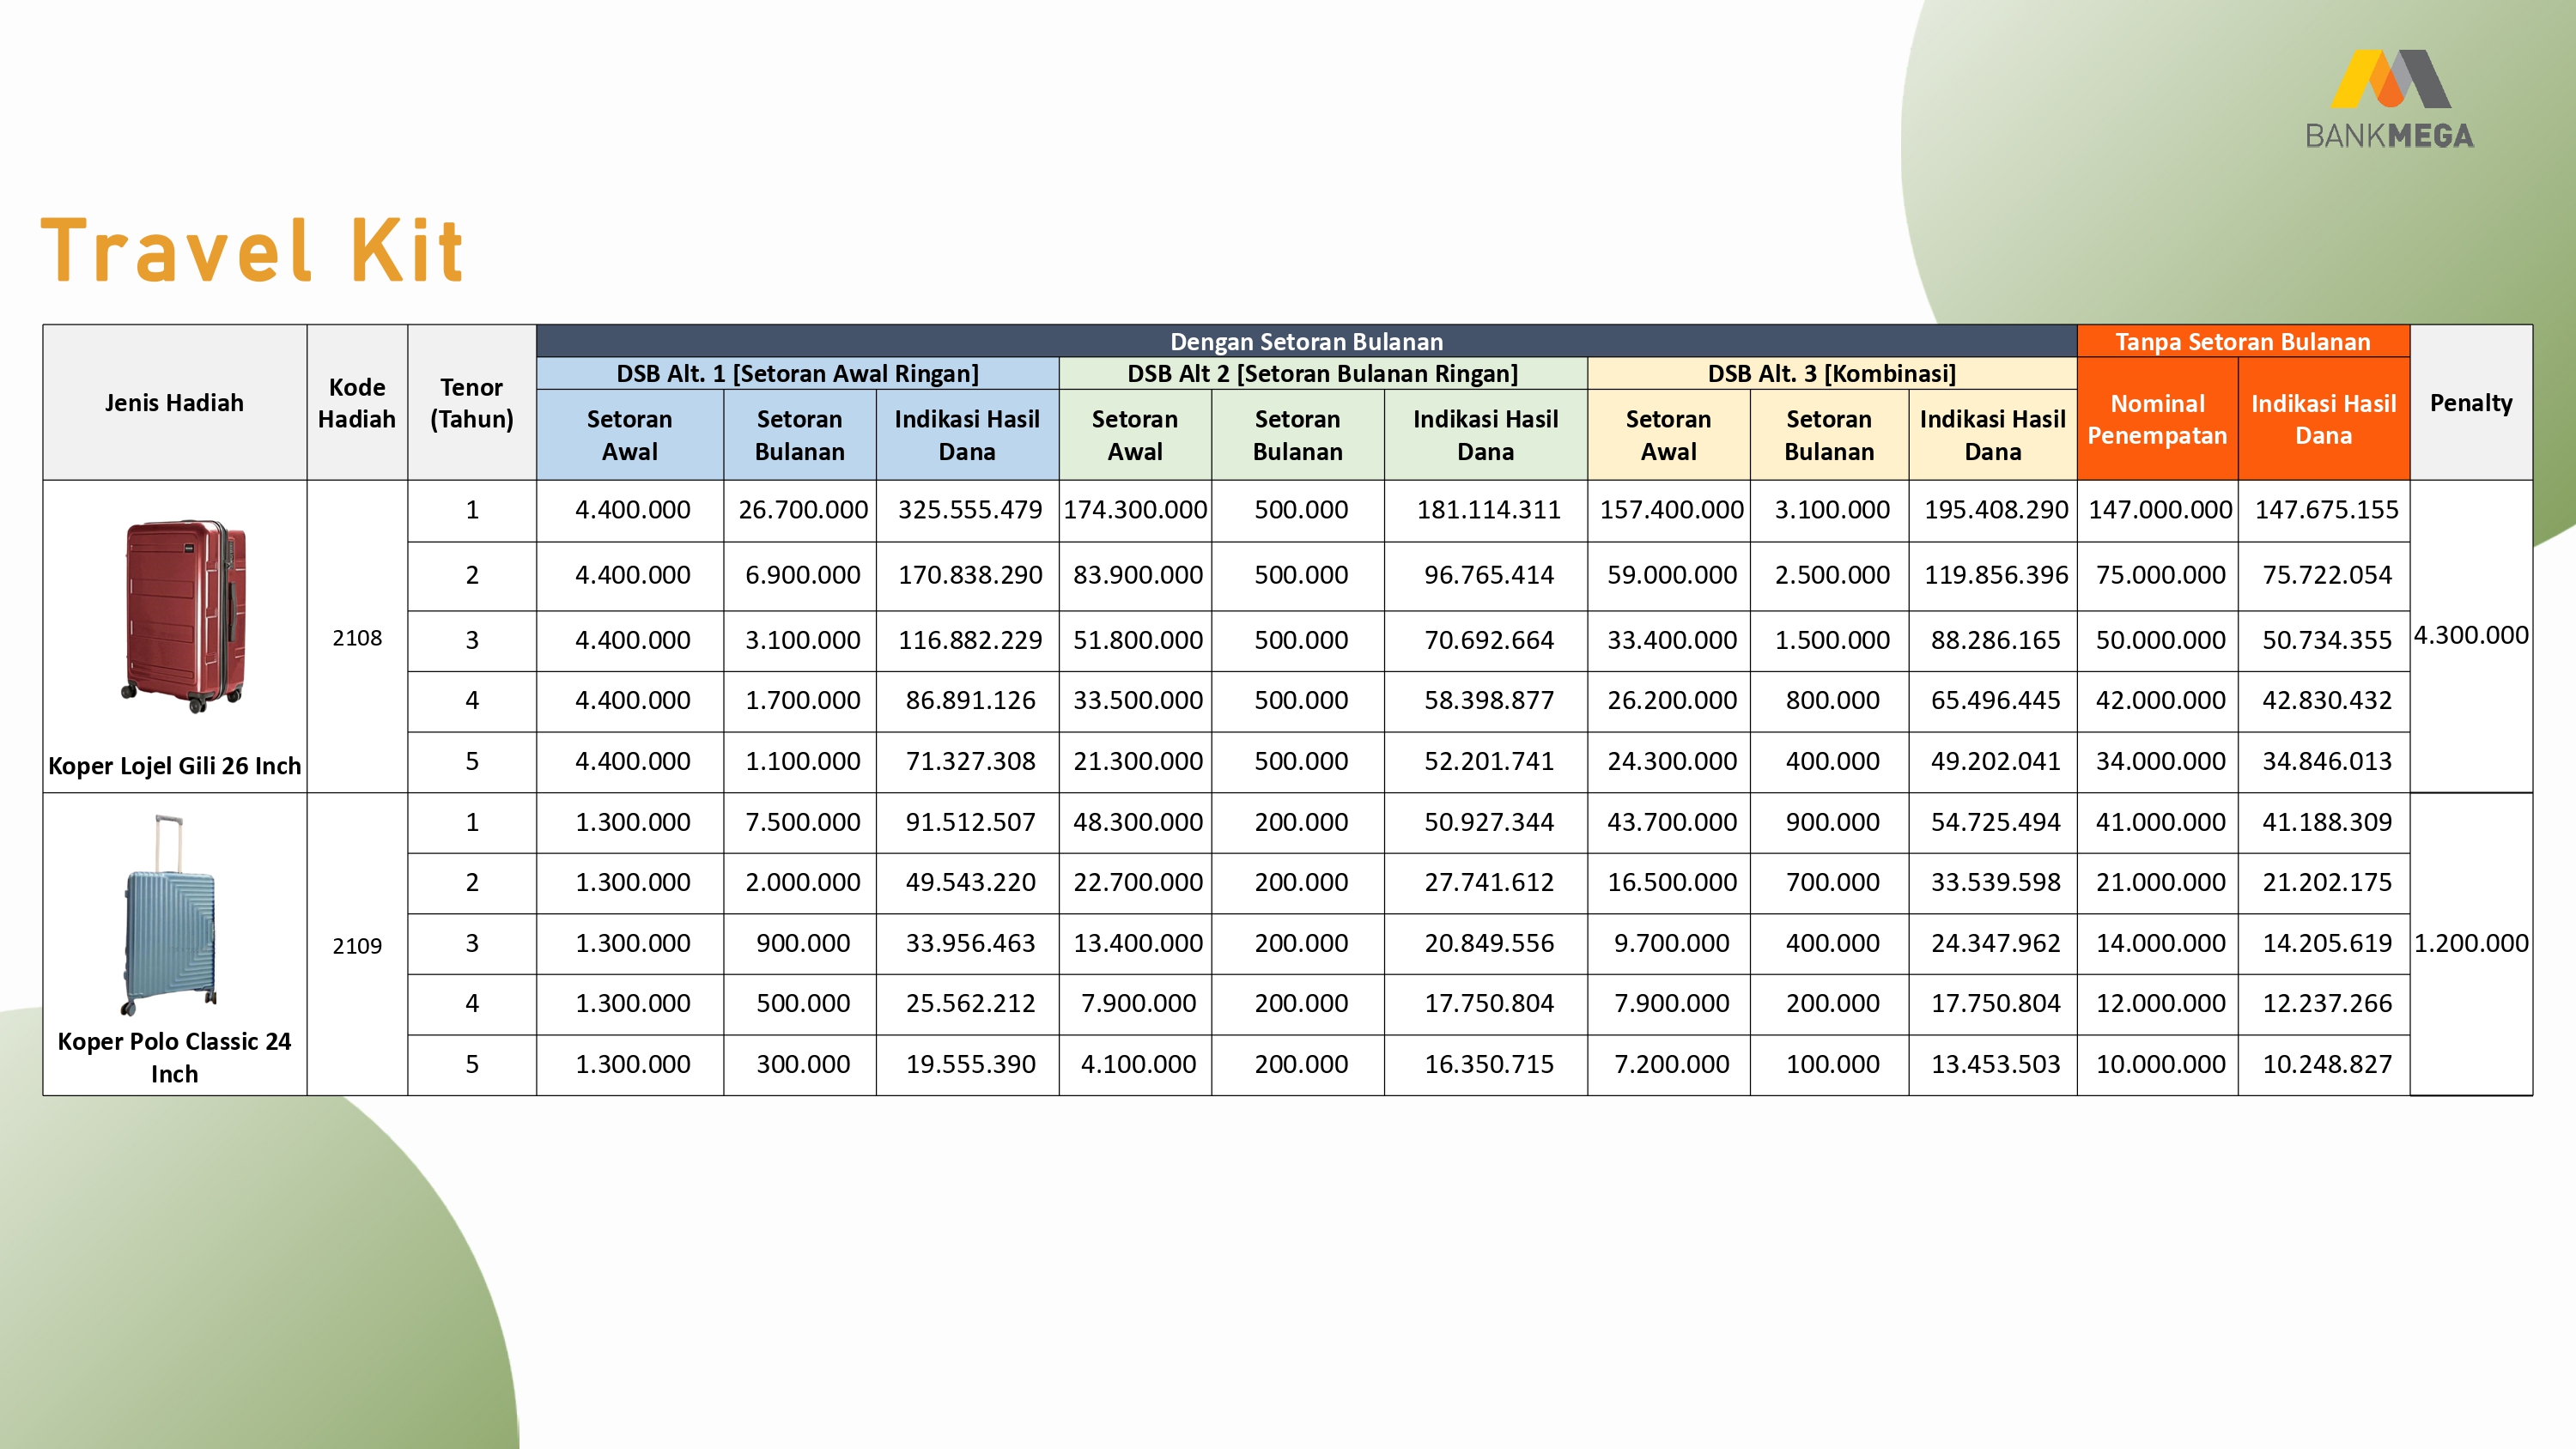Click the 'Travel Kit' title

point(252,251)
